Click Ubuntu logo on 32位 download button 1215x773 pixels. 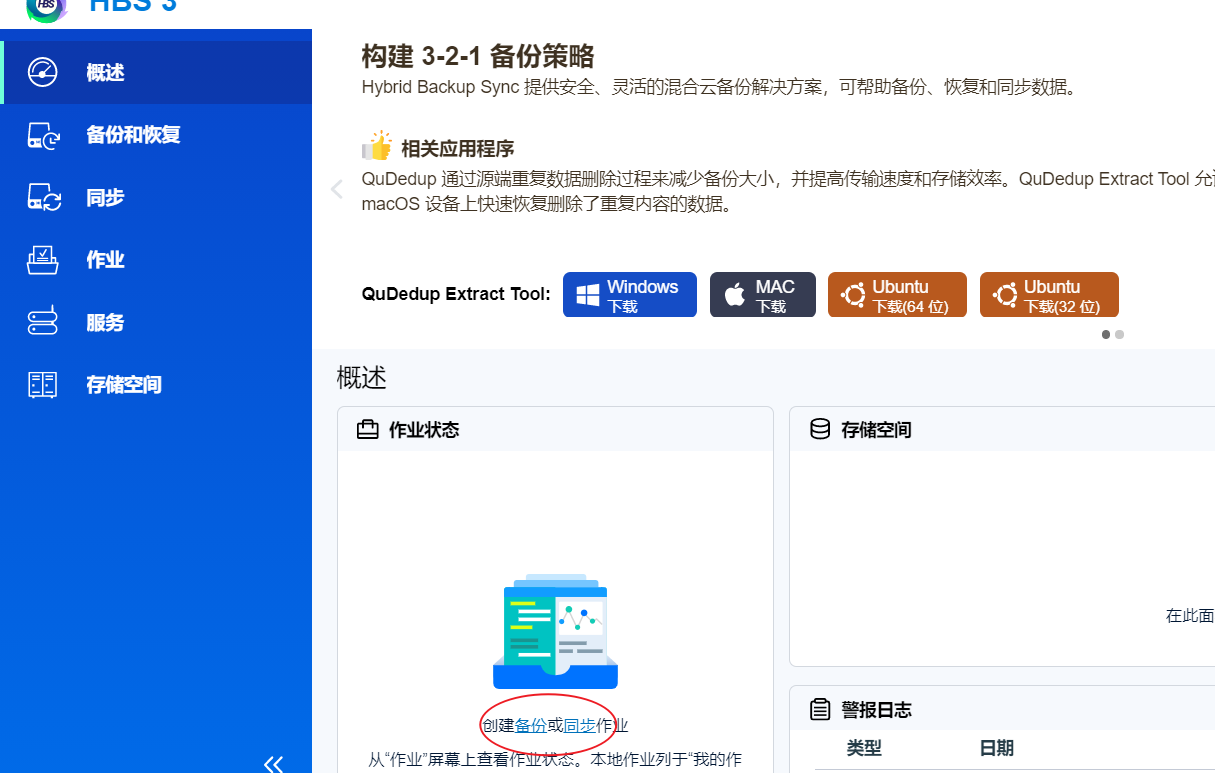(x=1005, y=295)
